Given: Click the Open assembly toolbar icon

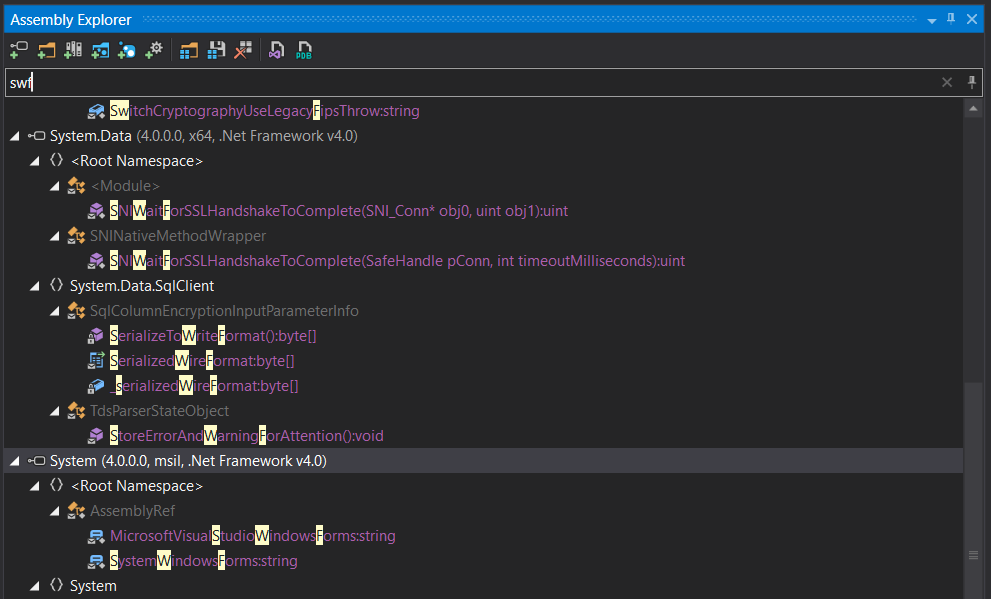Looking at the screenshot, I should coord(19,50).
